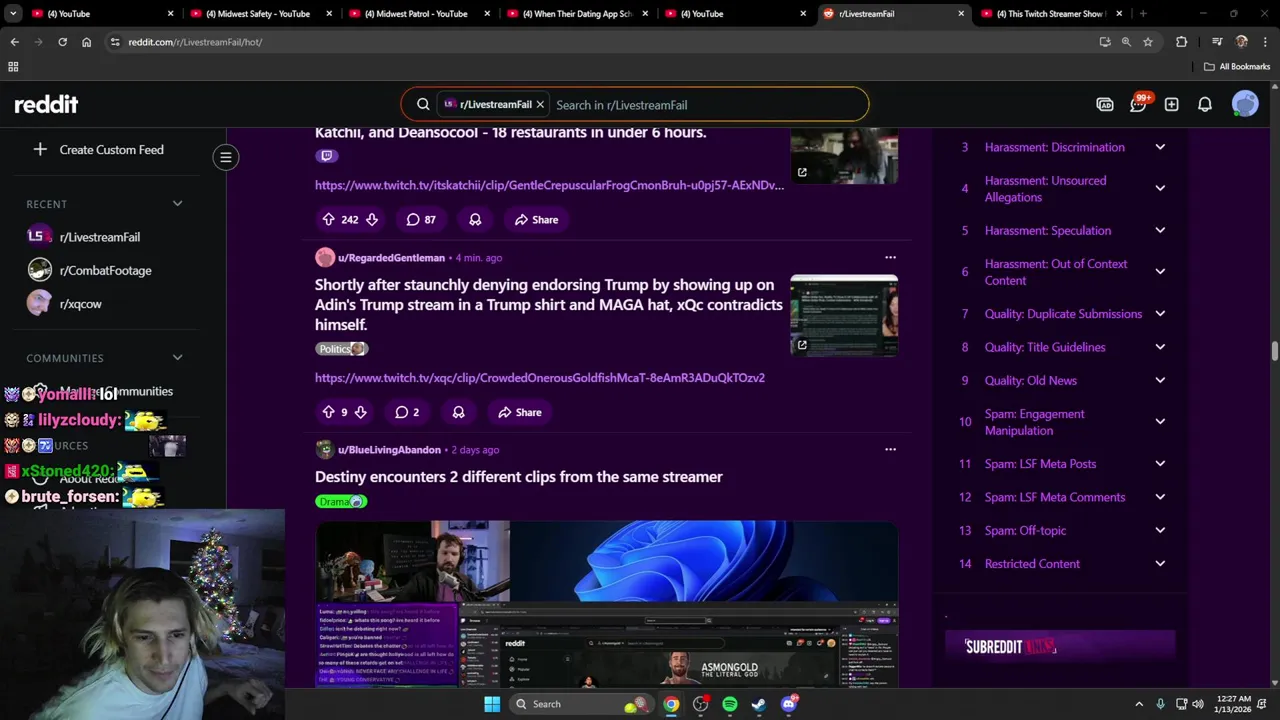Open the Destiny post image preview
1280x720 pixels.
click(x=606, y=603)
